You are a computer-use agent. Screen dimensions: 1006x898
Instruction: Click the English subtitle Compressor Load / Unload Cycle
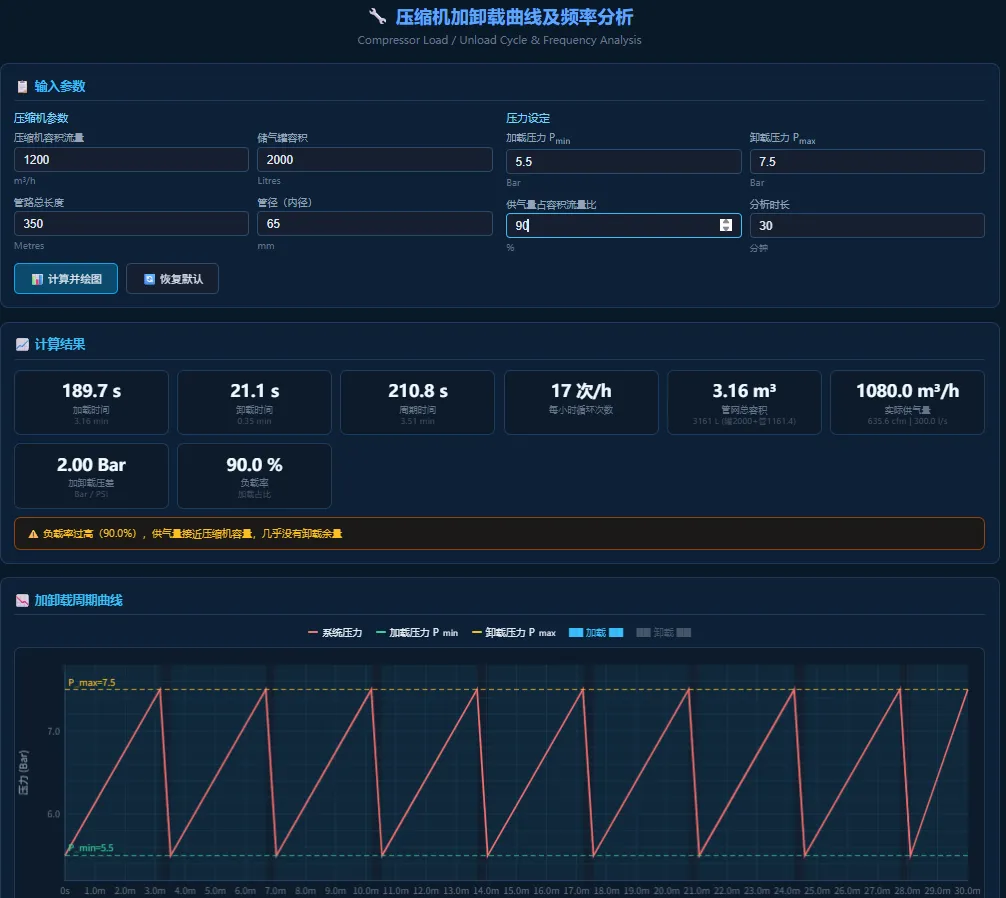[499, 40]
